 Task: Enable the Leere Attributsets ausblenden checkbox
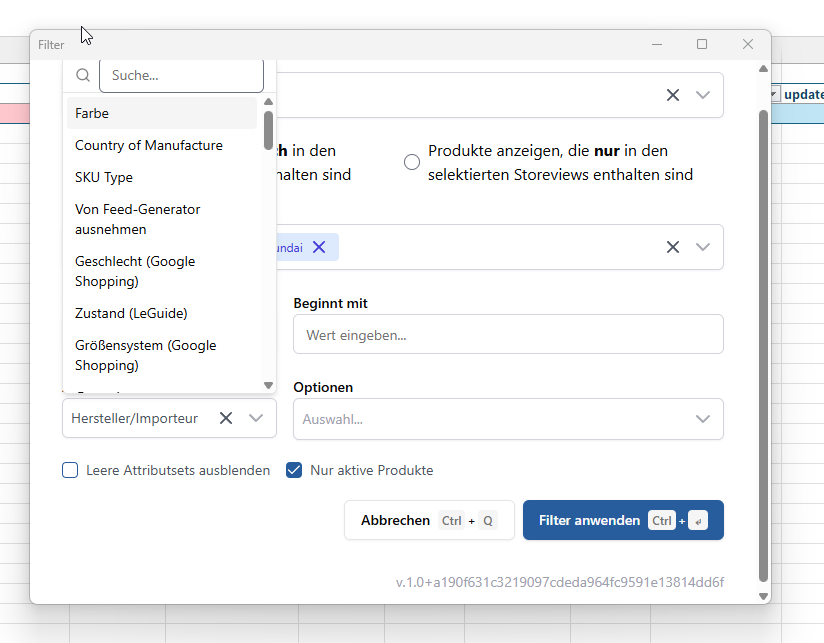click(70, 470)
